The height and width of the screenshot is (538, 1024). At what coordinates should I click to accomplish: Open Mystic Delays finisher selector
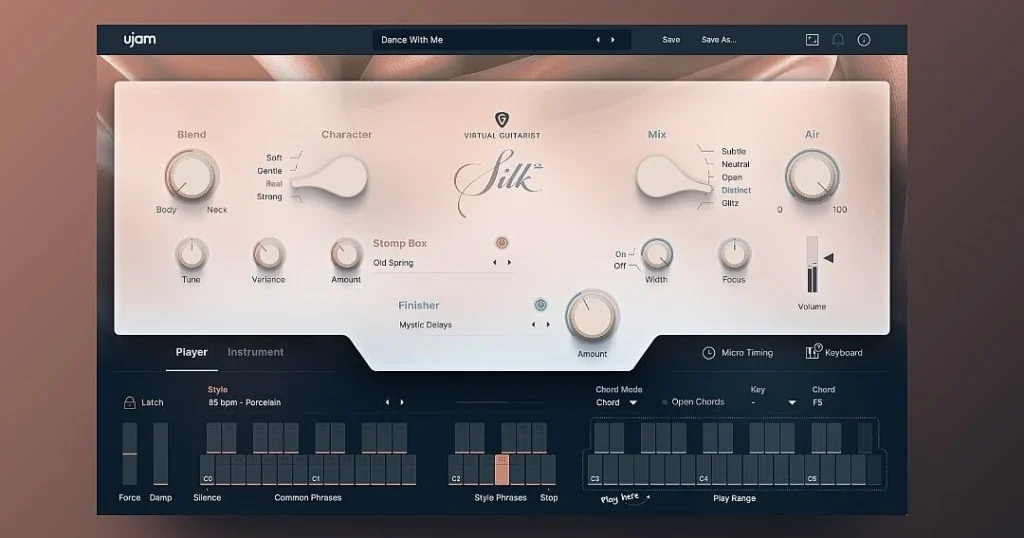[425, 324]
